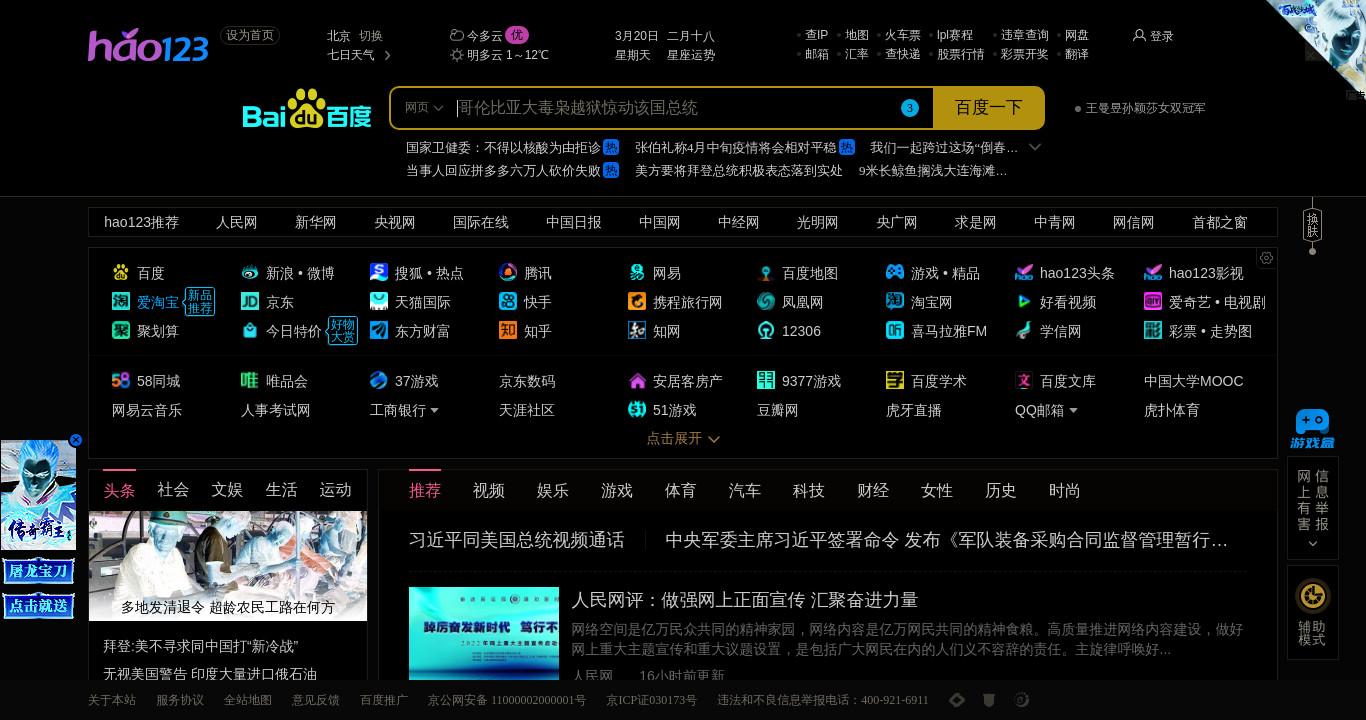This screenshot has width=1366, height=720.
Task: Switch to the 财经 feed tab
Action: [x=872, y=490]
